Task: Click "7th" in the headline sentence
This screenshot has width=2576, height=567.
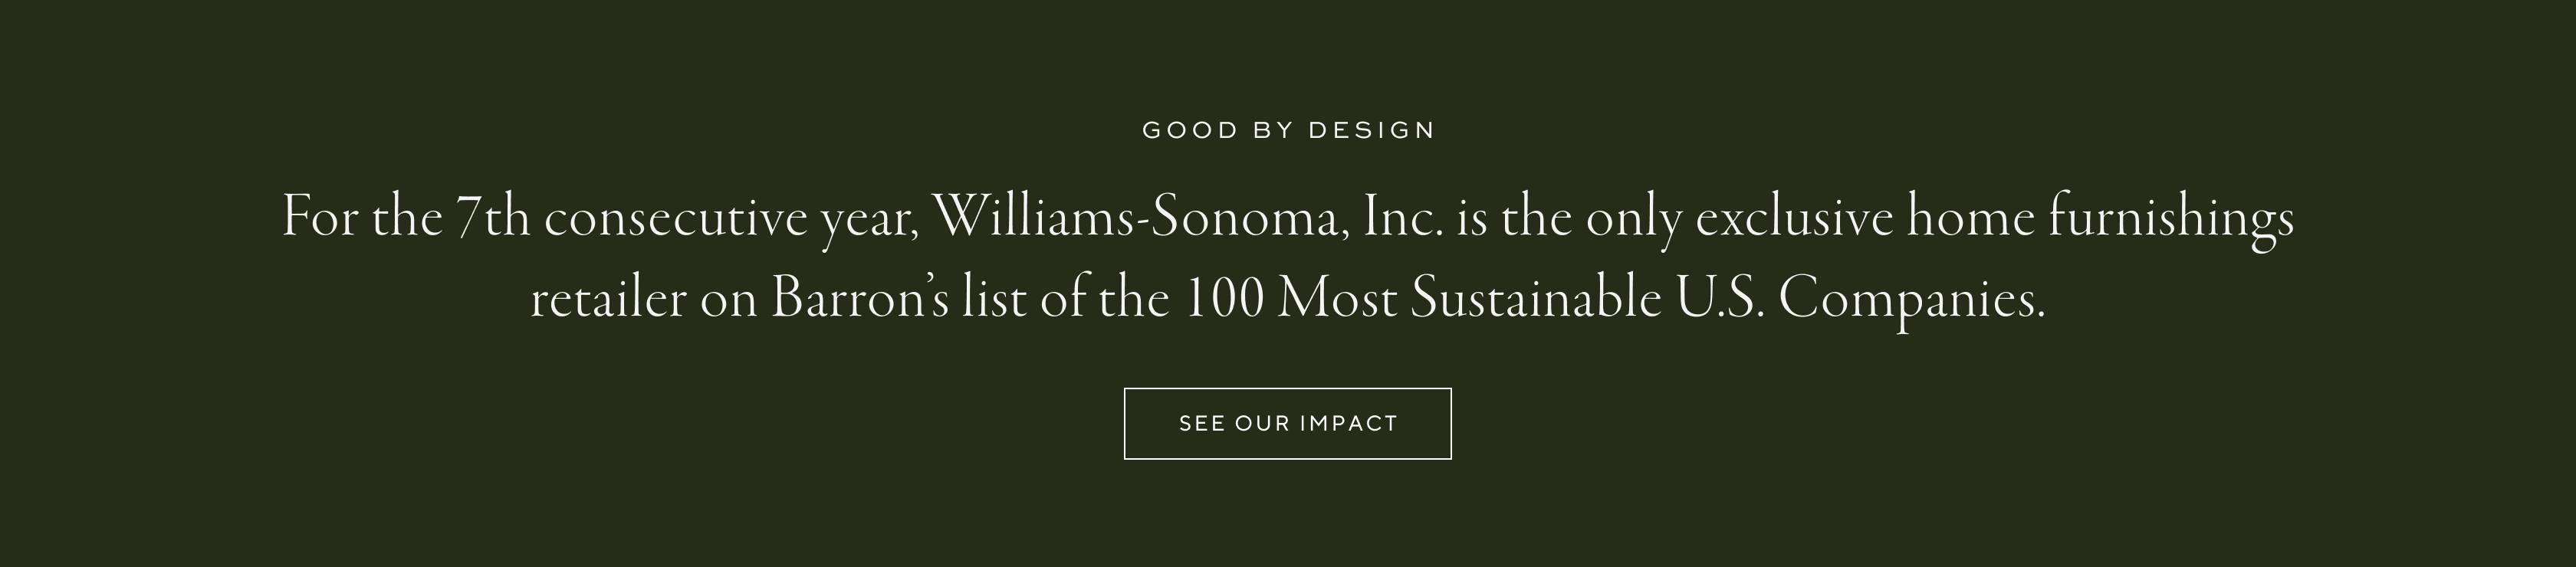Action: pyautogui.click(x=492, y=218)
